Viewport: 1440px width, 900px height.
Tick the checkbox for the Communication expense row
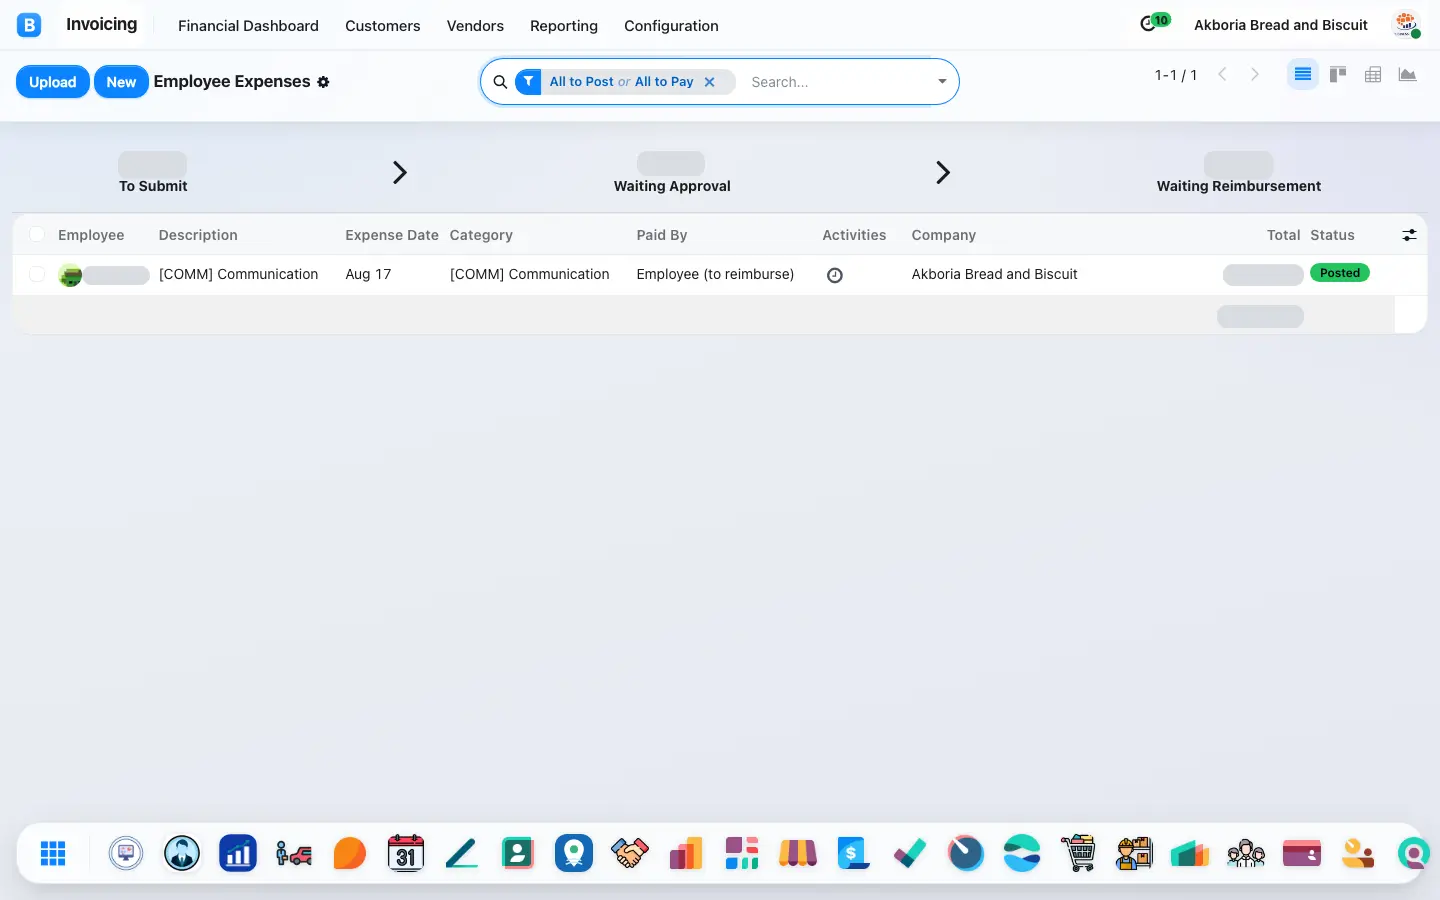pos(37,274)
